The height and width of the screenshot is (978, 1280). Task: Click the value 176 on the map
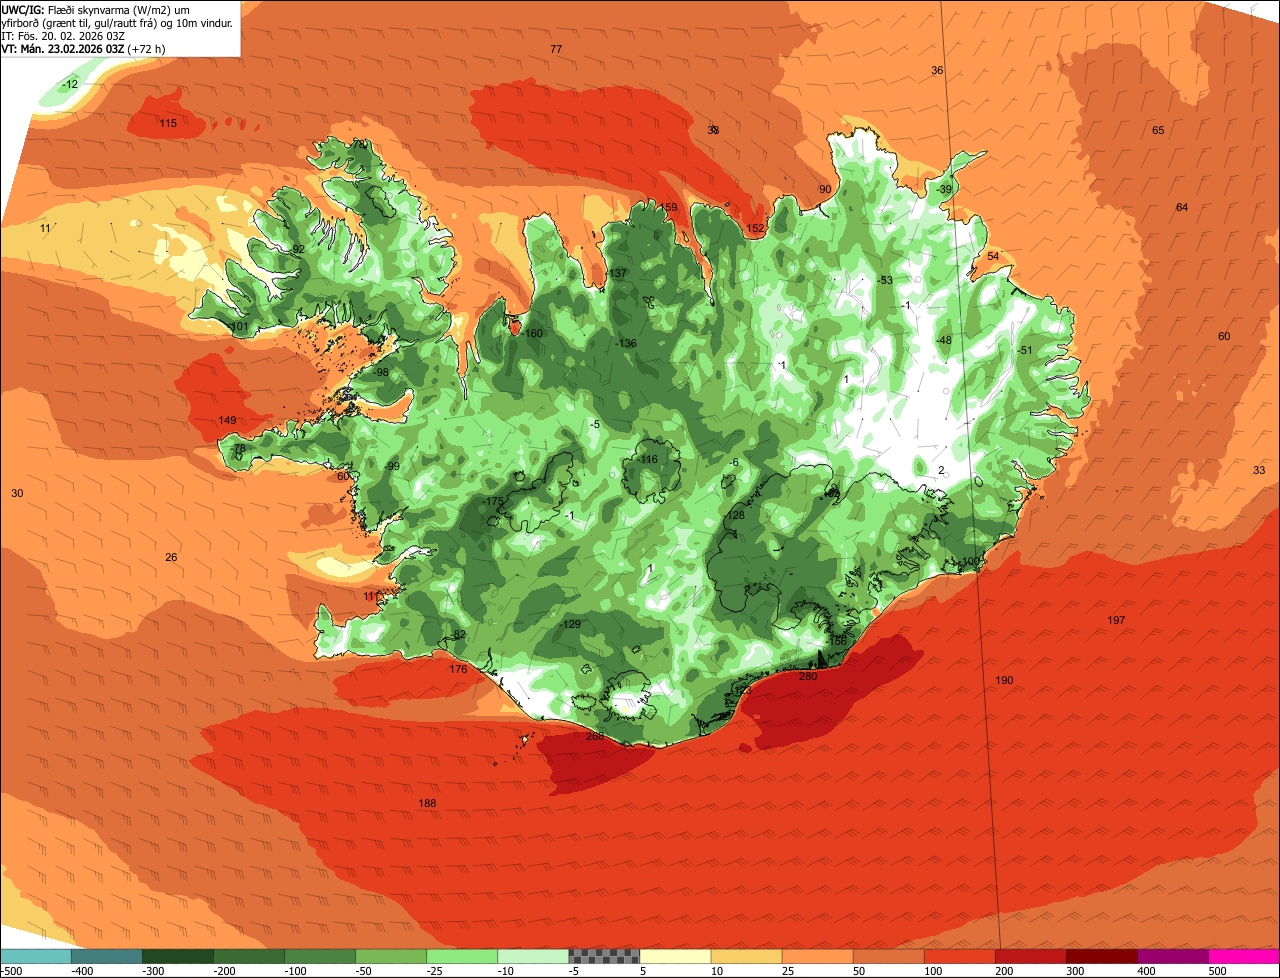click(x=458, y=670)
